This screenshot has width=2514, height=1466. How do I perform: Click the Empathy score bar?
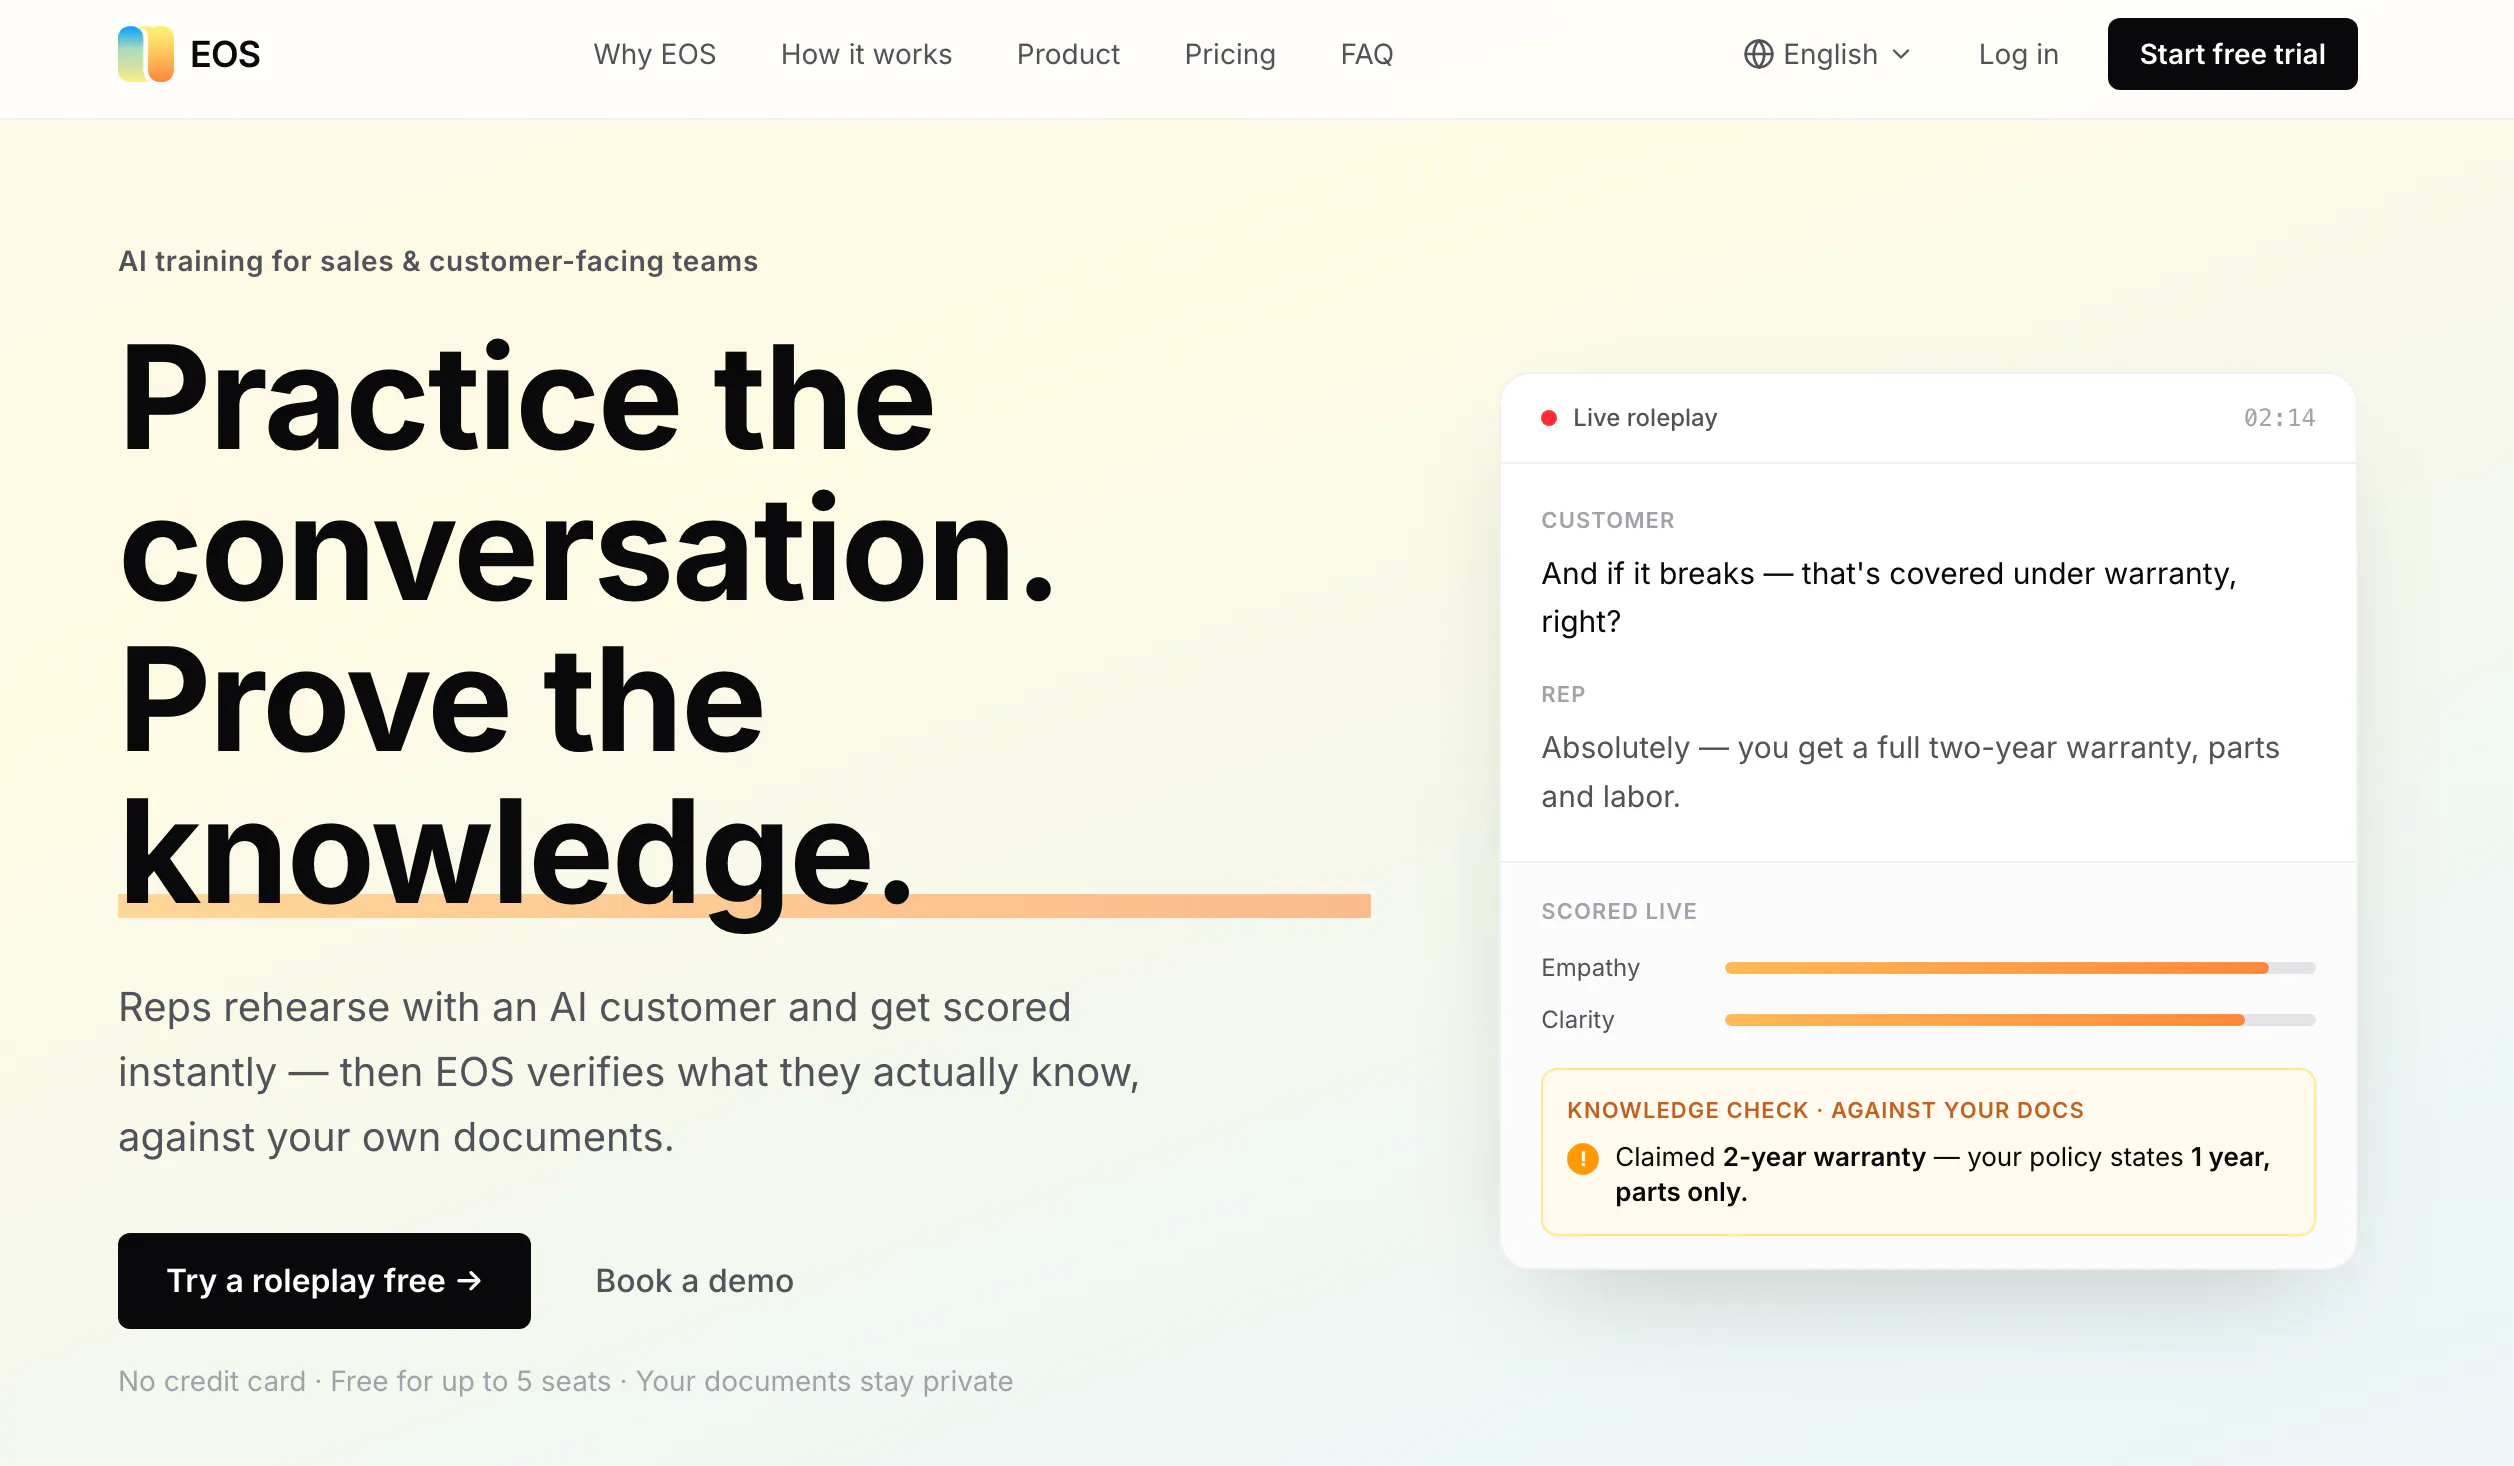pyautogui.click(x=2020, y=968)
